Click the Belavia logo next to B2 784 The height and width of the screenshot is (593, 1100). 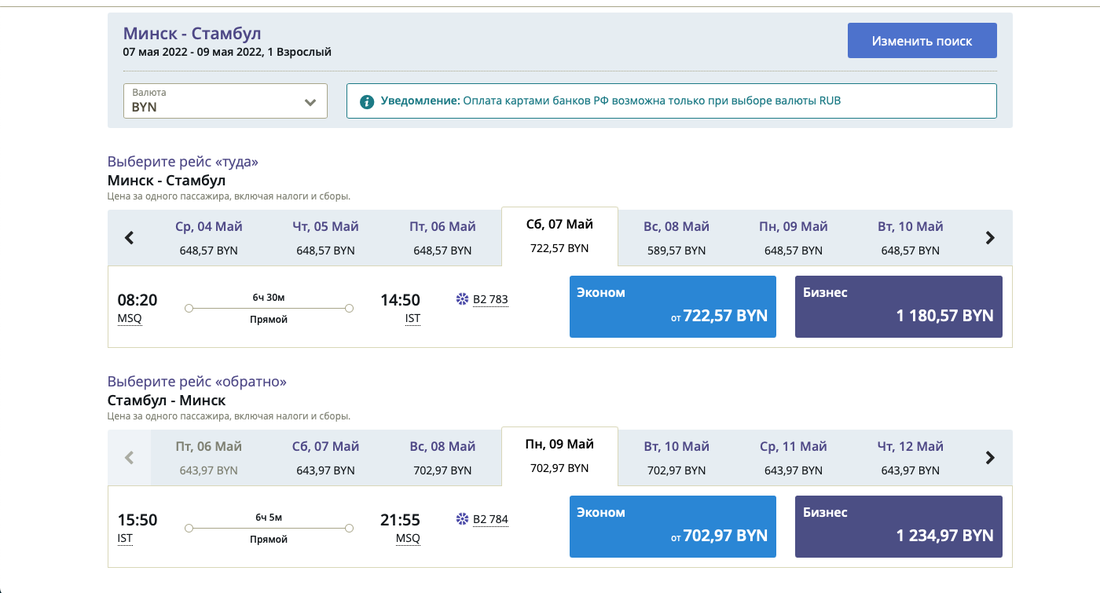(462, 519)
